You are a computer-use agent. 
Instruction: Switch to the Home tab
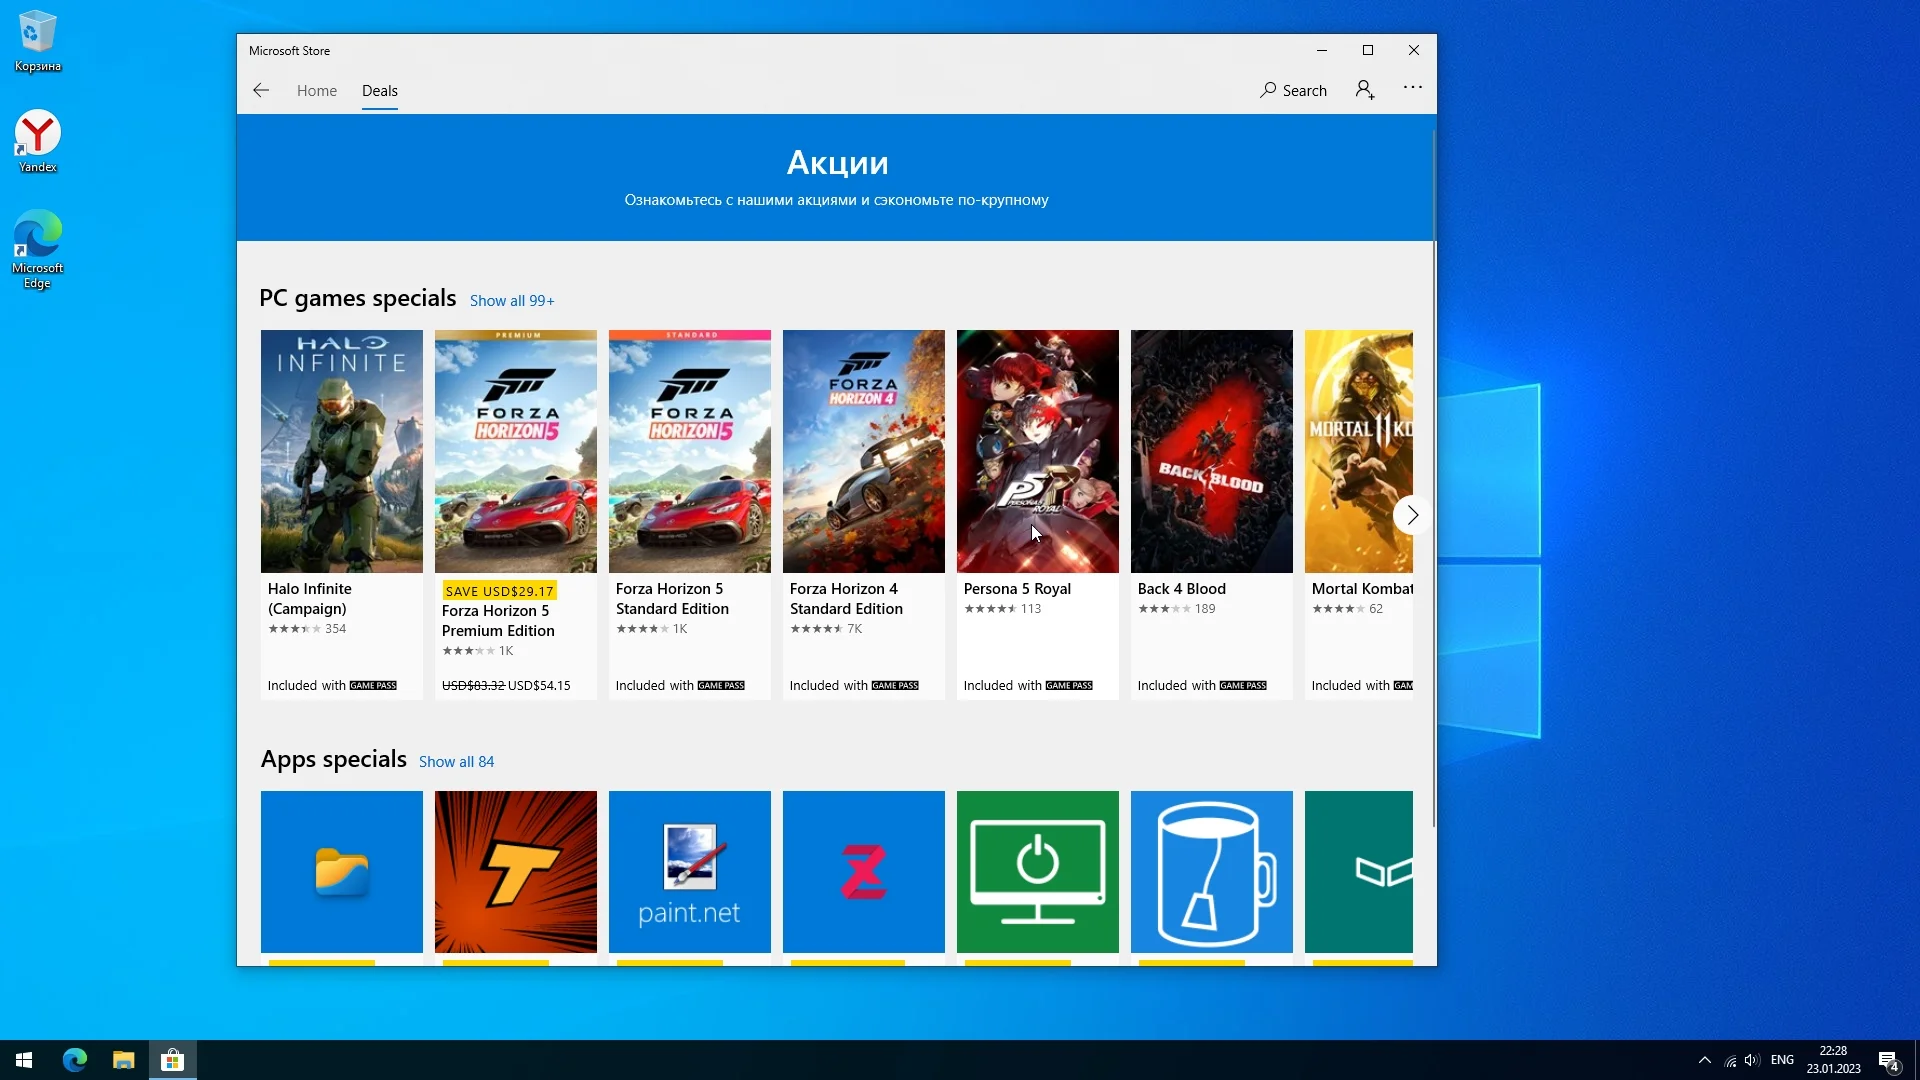316,90
